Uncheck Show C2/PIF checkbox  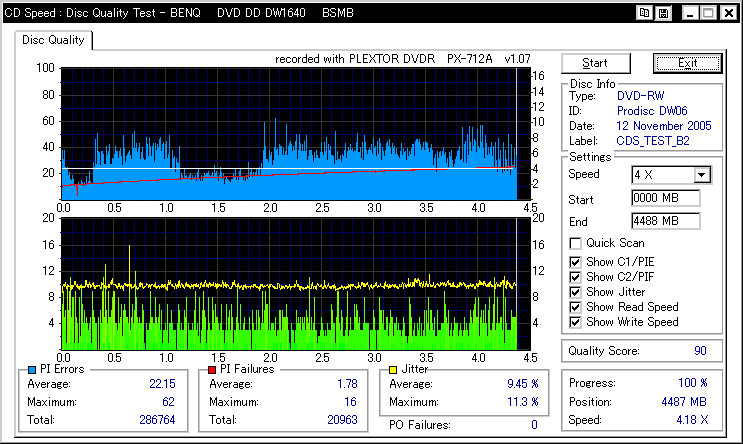click(575, 277)
